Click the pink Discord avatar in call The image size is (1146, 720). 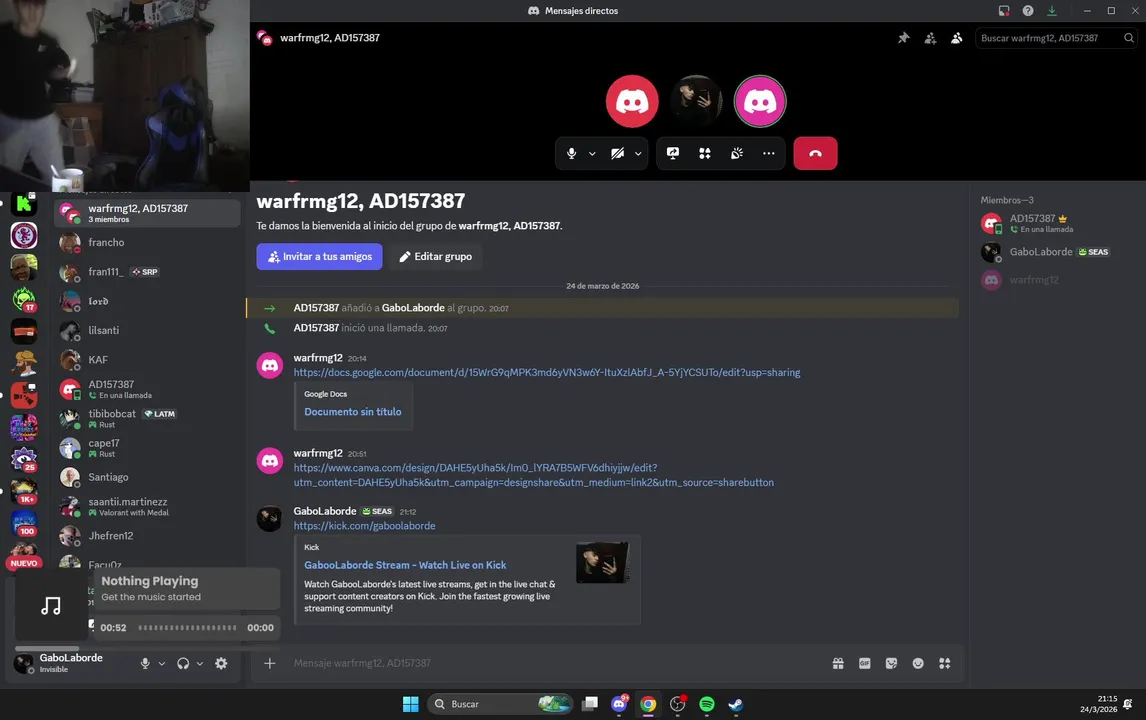click(x=760, y=101)
